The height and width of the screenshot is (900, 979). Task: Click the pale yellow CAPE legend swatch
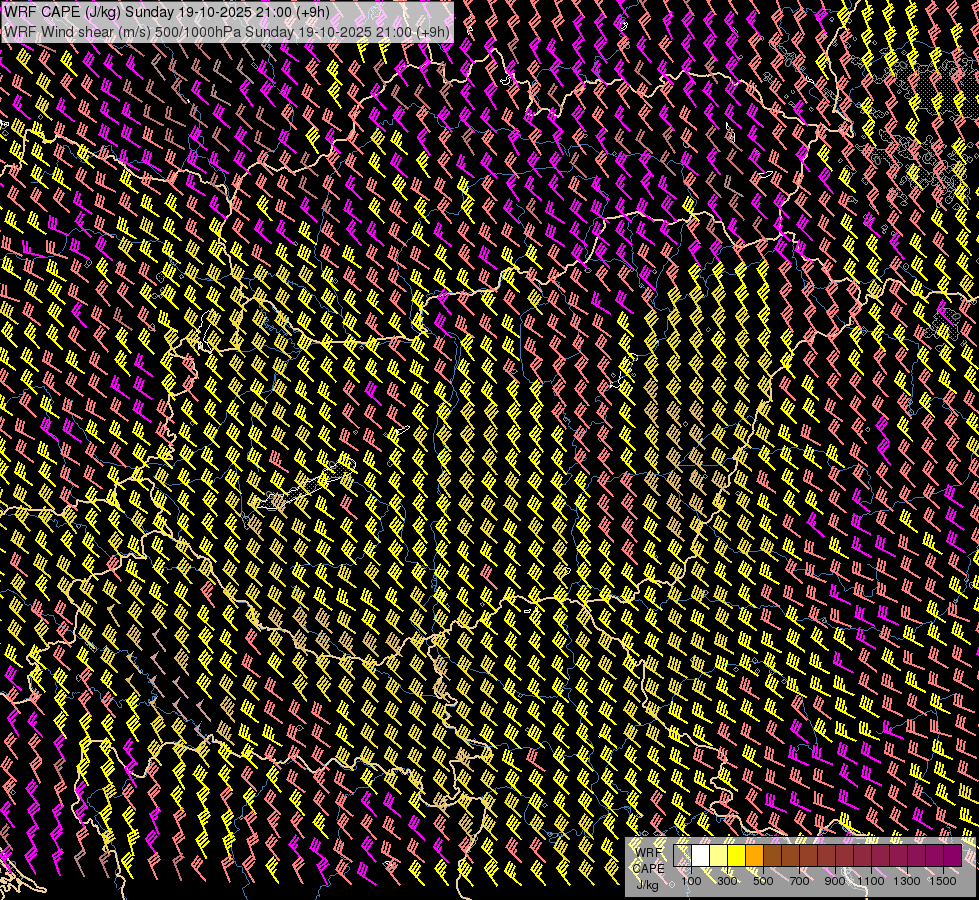click(719, 856)
